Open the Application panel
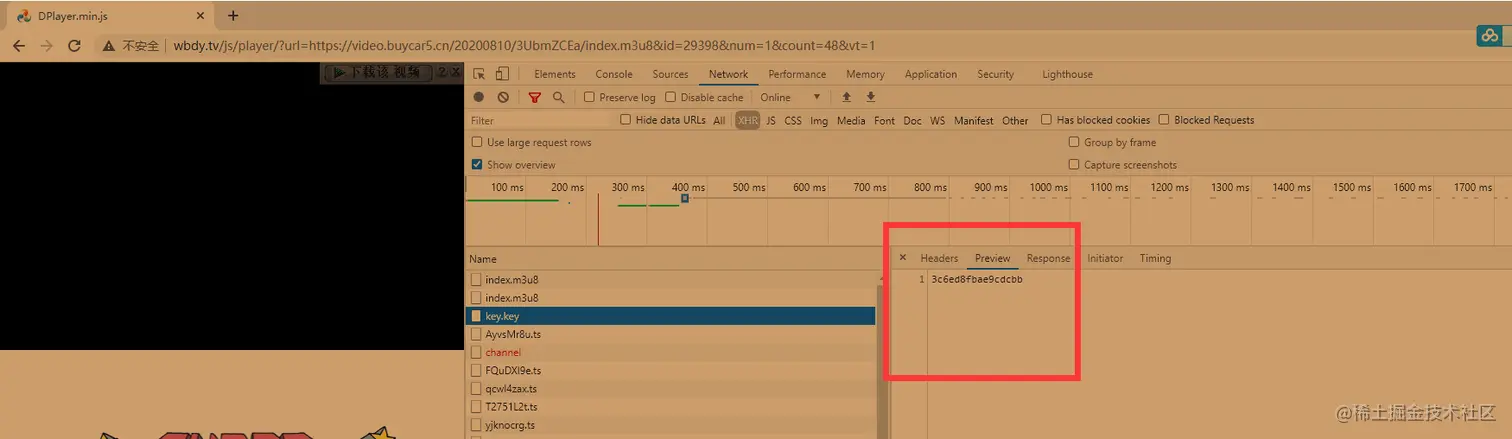The image size is (1512, 439). point(931,74)
